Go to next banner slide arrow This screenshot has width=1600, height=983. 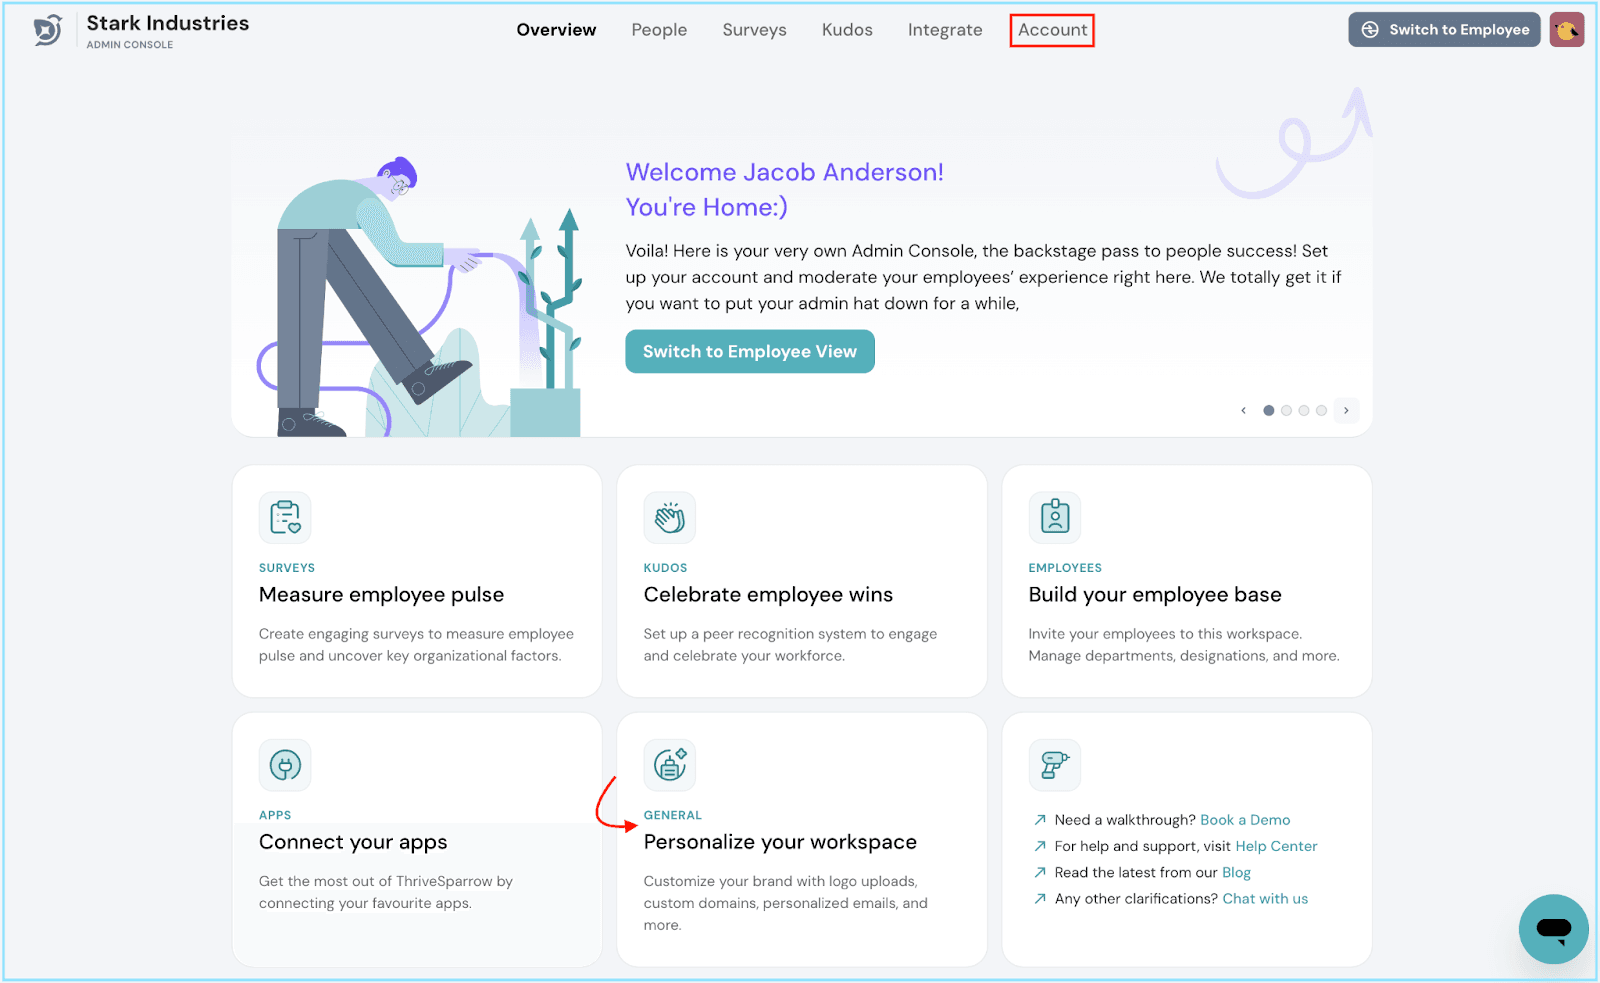(1346, 410)
